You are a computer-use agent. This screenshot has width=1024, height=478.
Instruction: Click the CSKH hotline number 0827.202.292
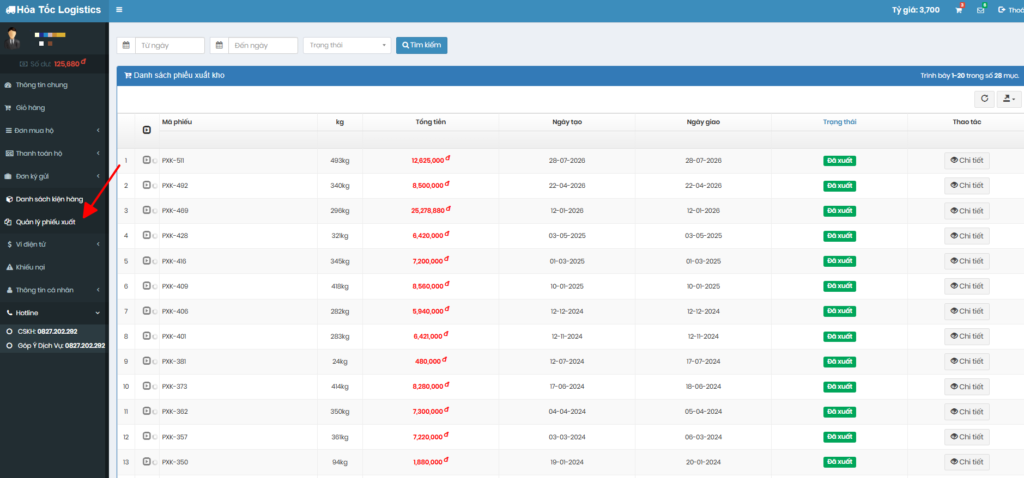tap(57, 332)
